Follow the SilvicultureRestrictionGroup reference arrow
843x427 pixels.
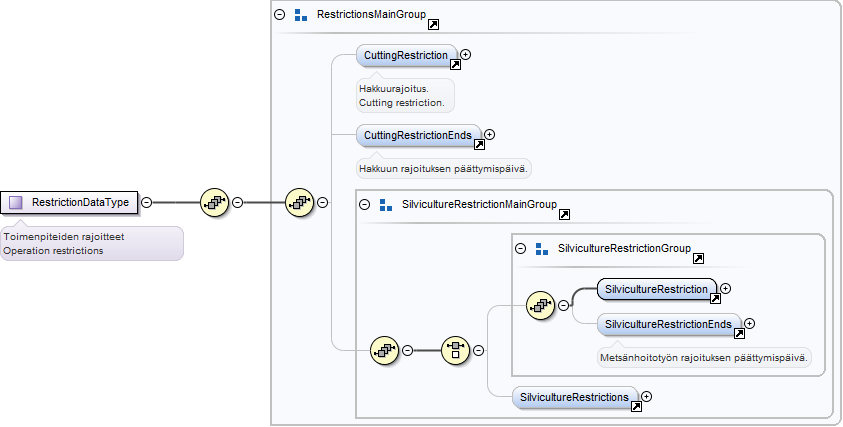(x=698, y=259)
